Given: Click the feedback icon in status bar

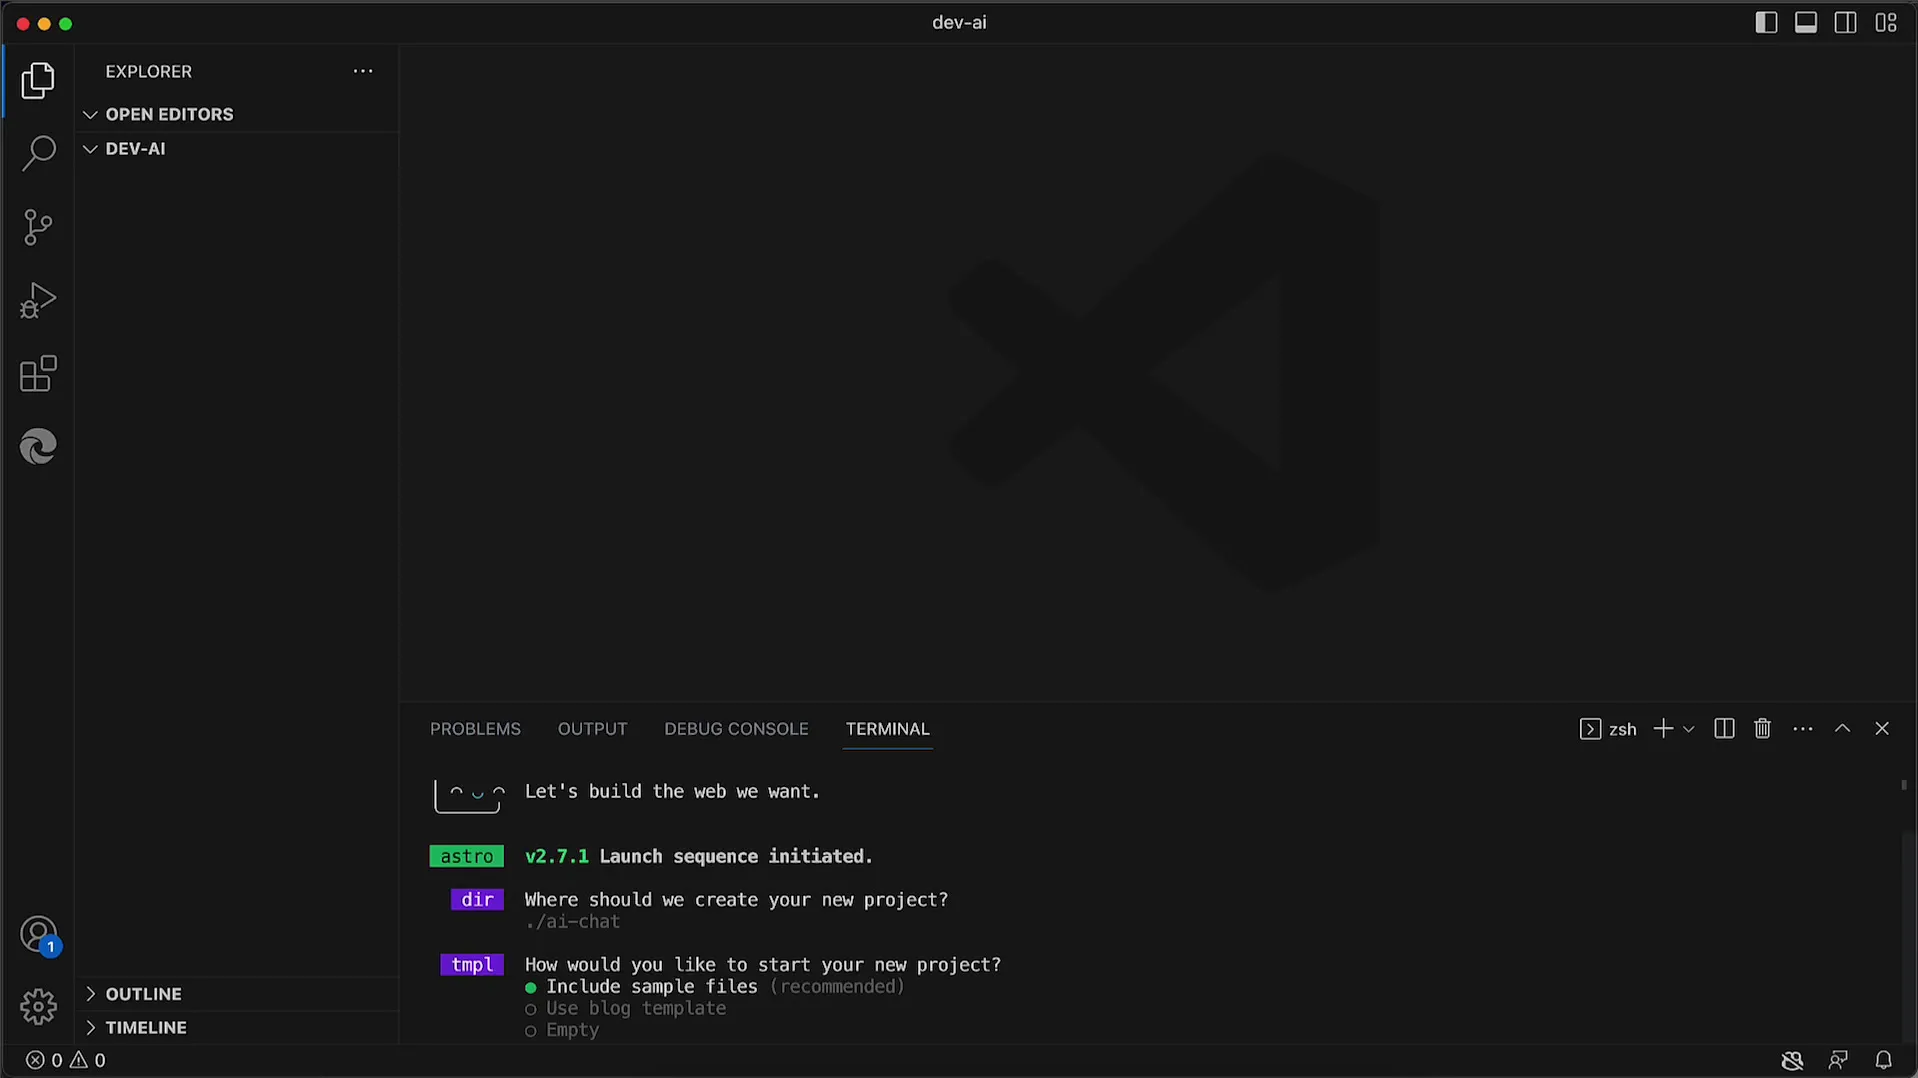Looking at the screenshot, I should pos(1838,1060).
